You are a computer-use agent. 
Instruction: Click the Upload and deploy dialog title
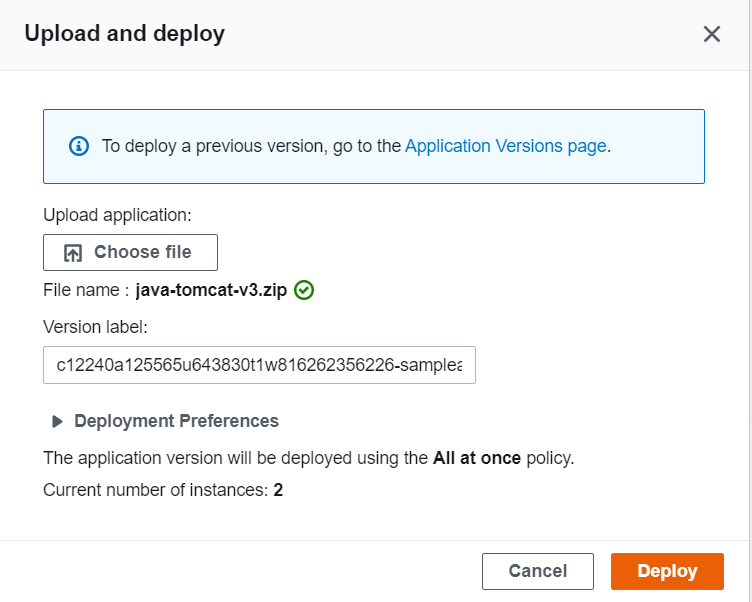point(124,34)
